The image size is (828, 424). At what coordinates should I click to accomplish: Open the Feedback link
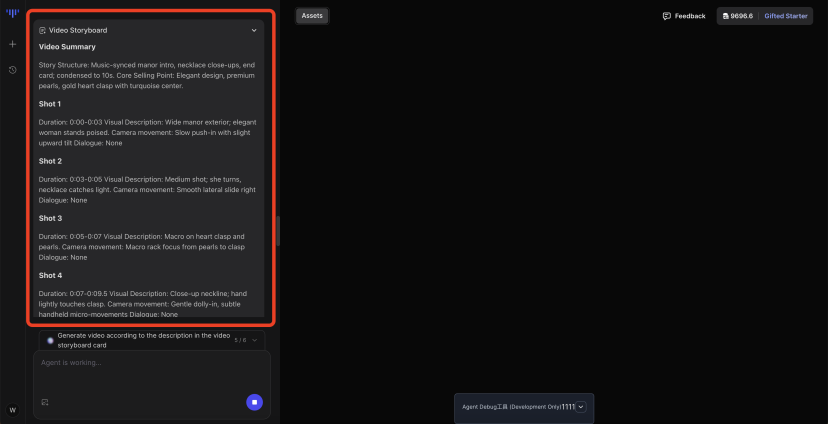[x=689, y=16]
